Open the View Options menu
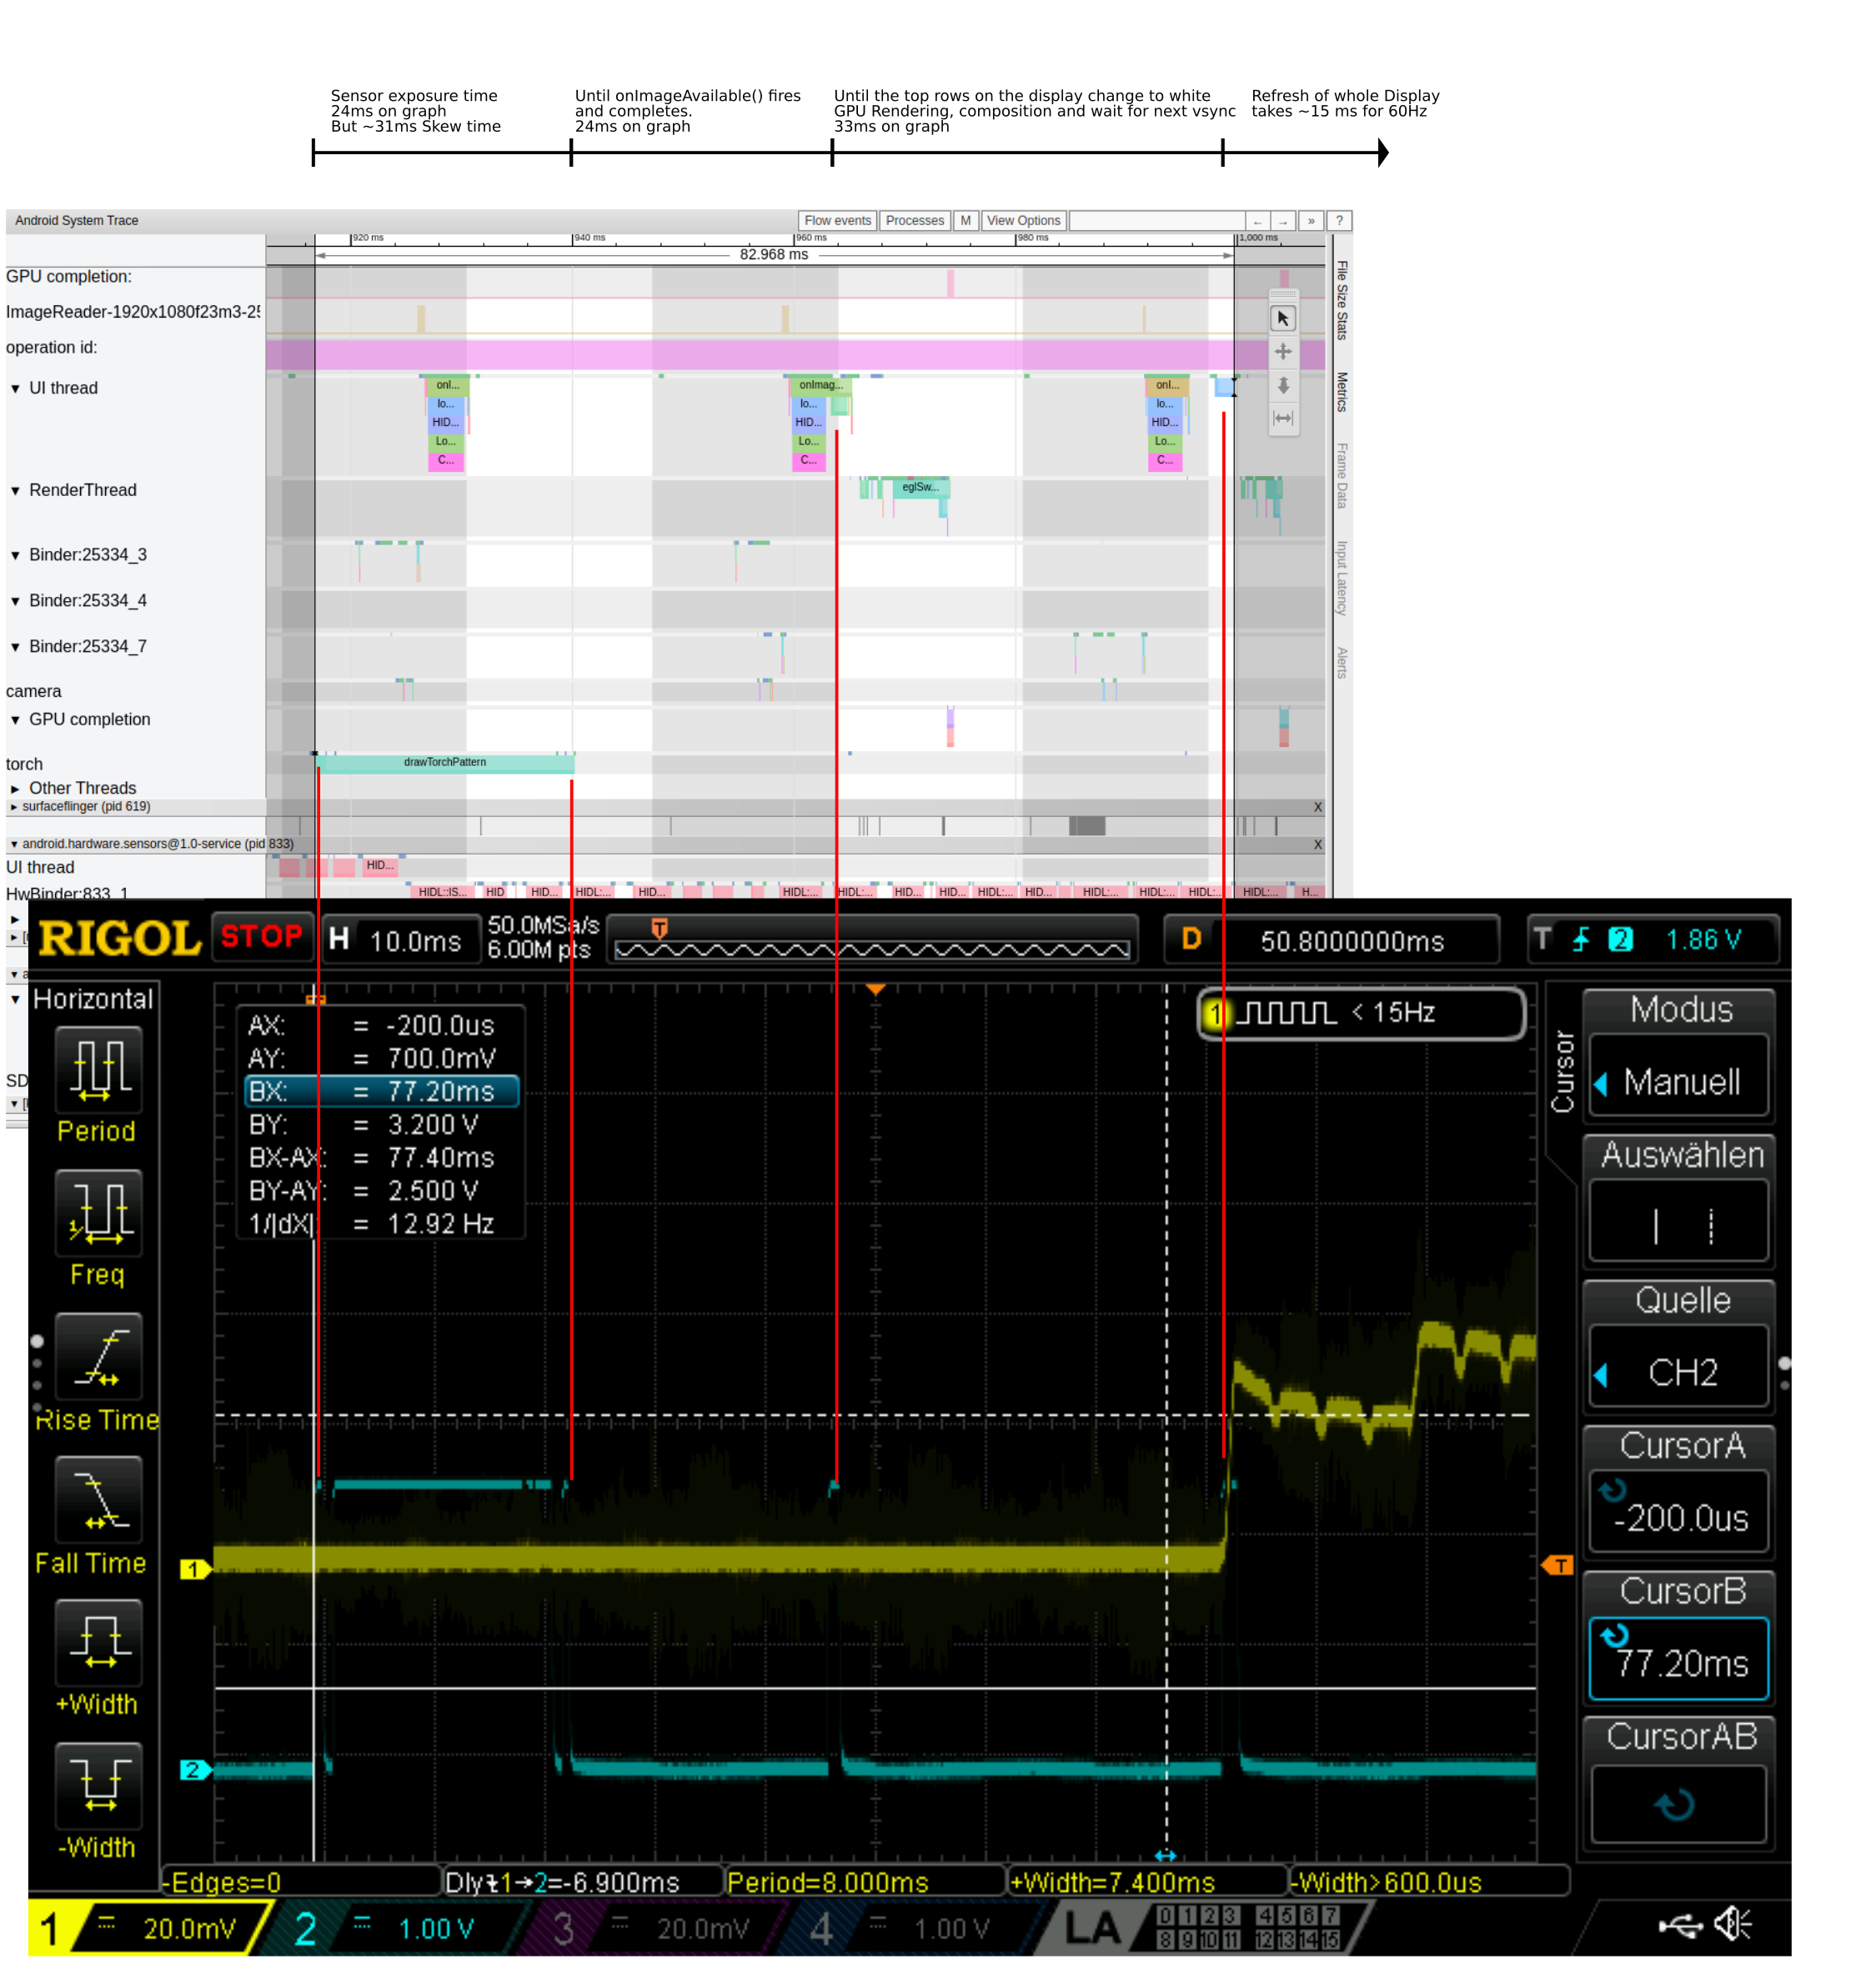The height and width of the screenshot is (1980, 1876). point(1023,221)
